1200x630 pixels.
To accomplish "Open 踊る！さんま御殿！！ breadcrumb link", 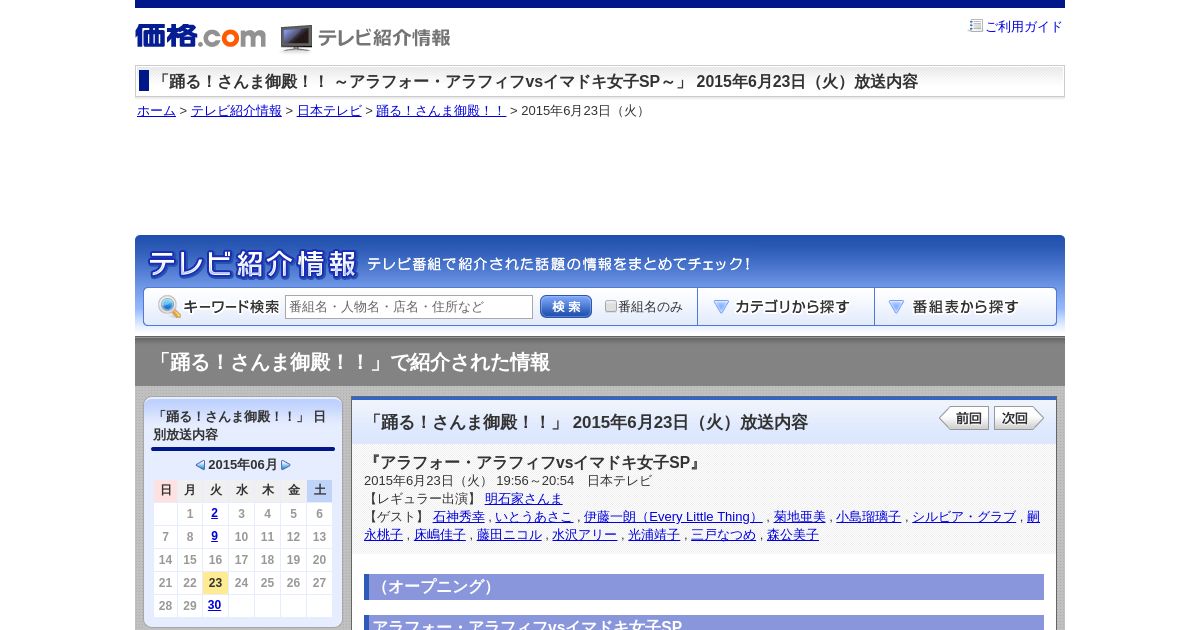I will pyautogui.click(x=441, y=111).
